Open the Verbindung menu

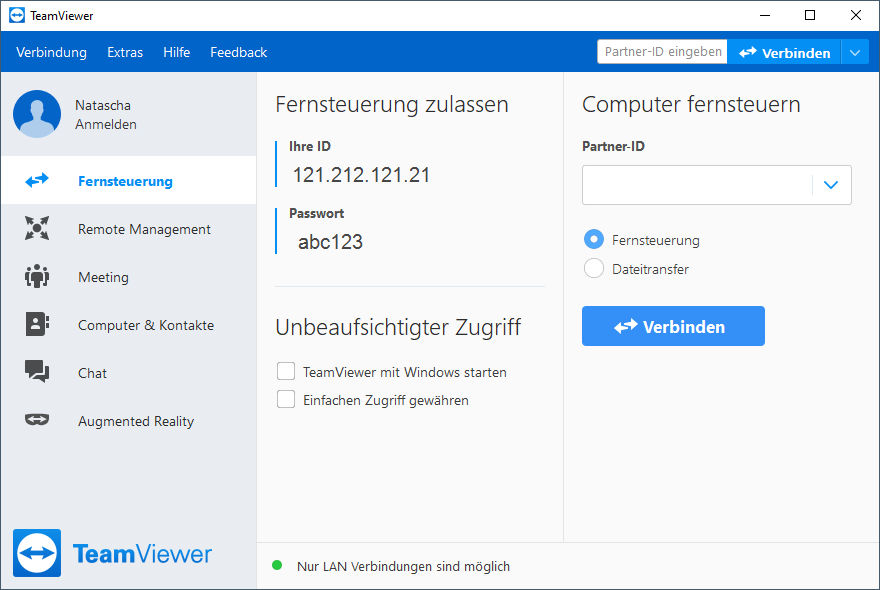click(x=51, y=52)
